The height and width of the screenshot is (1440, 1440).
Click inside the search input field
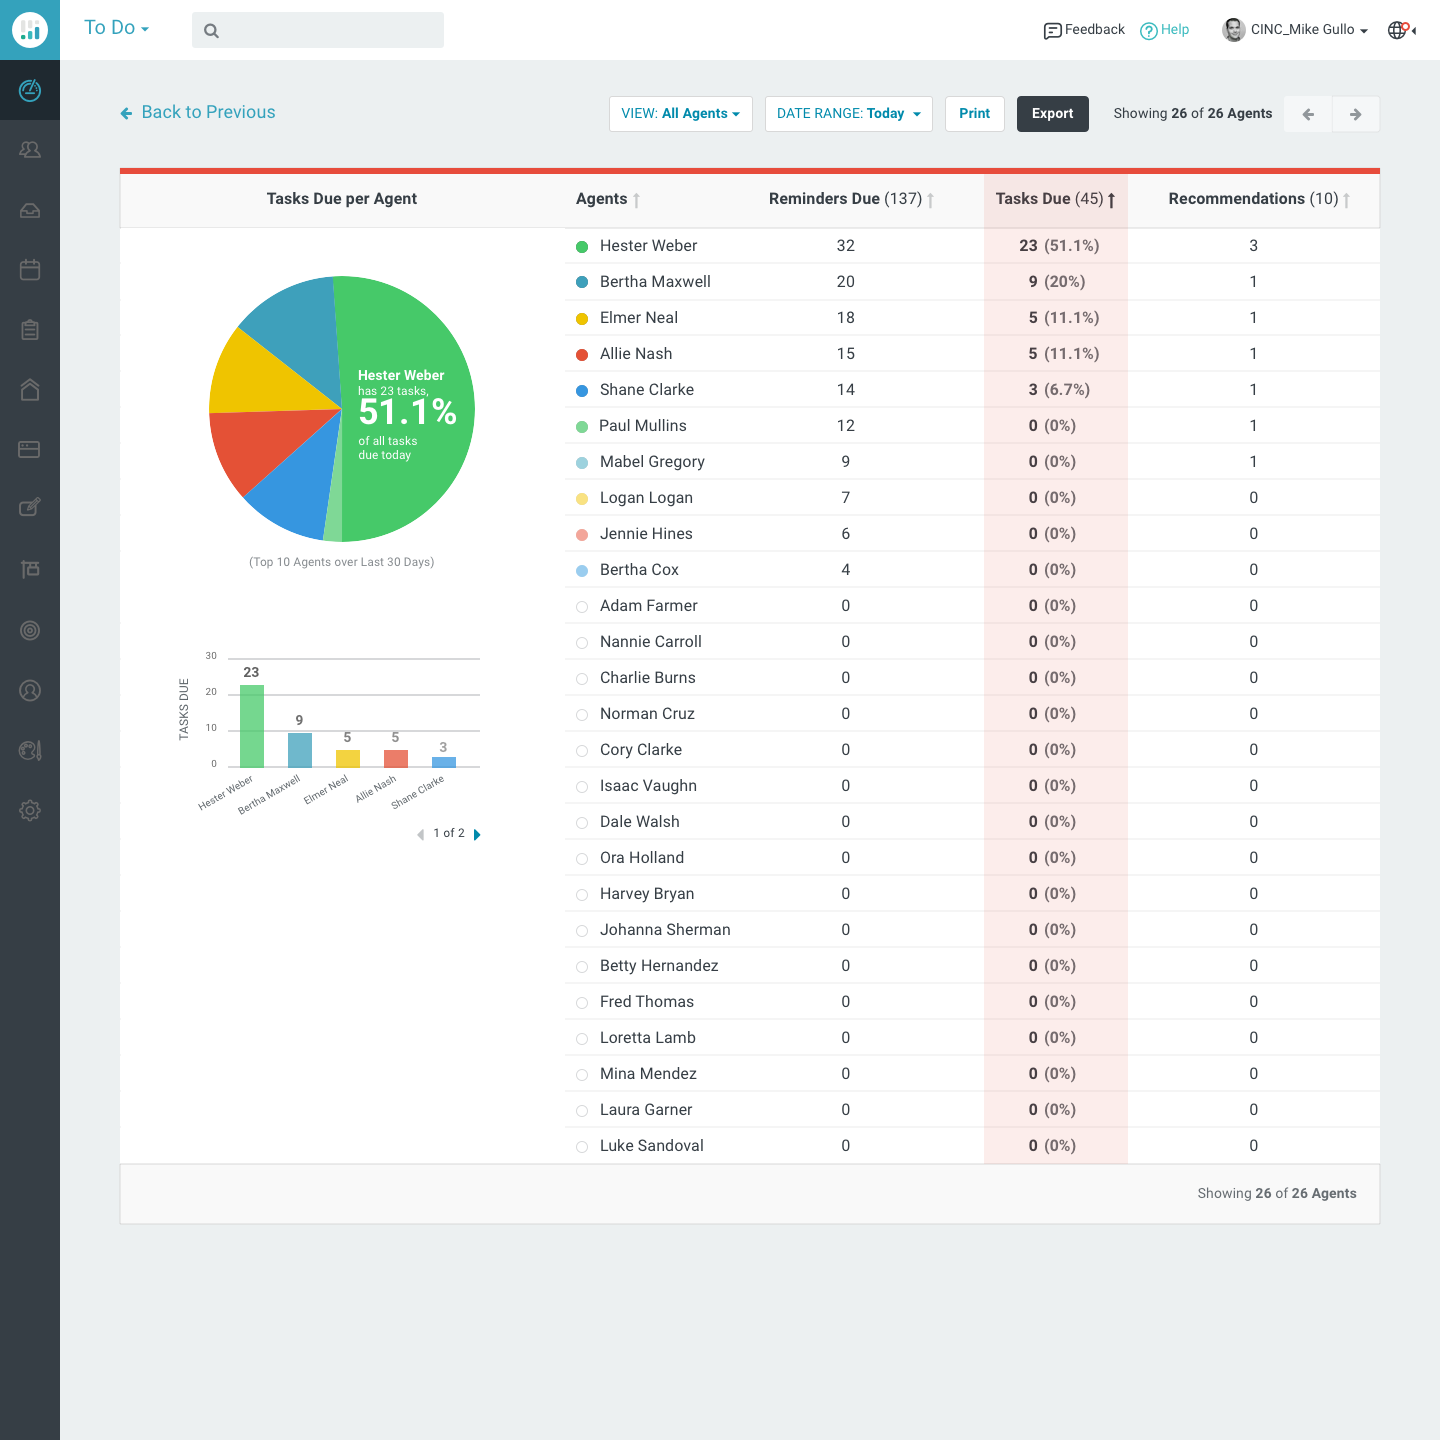(318, 30)
